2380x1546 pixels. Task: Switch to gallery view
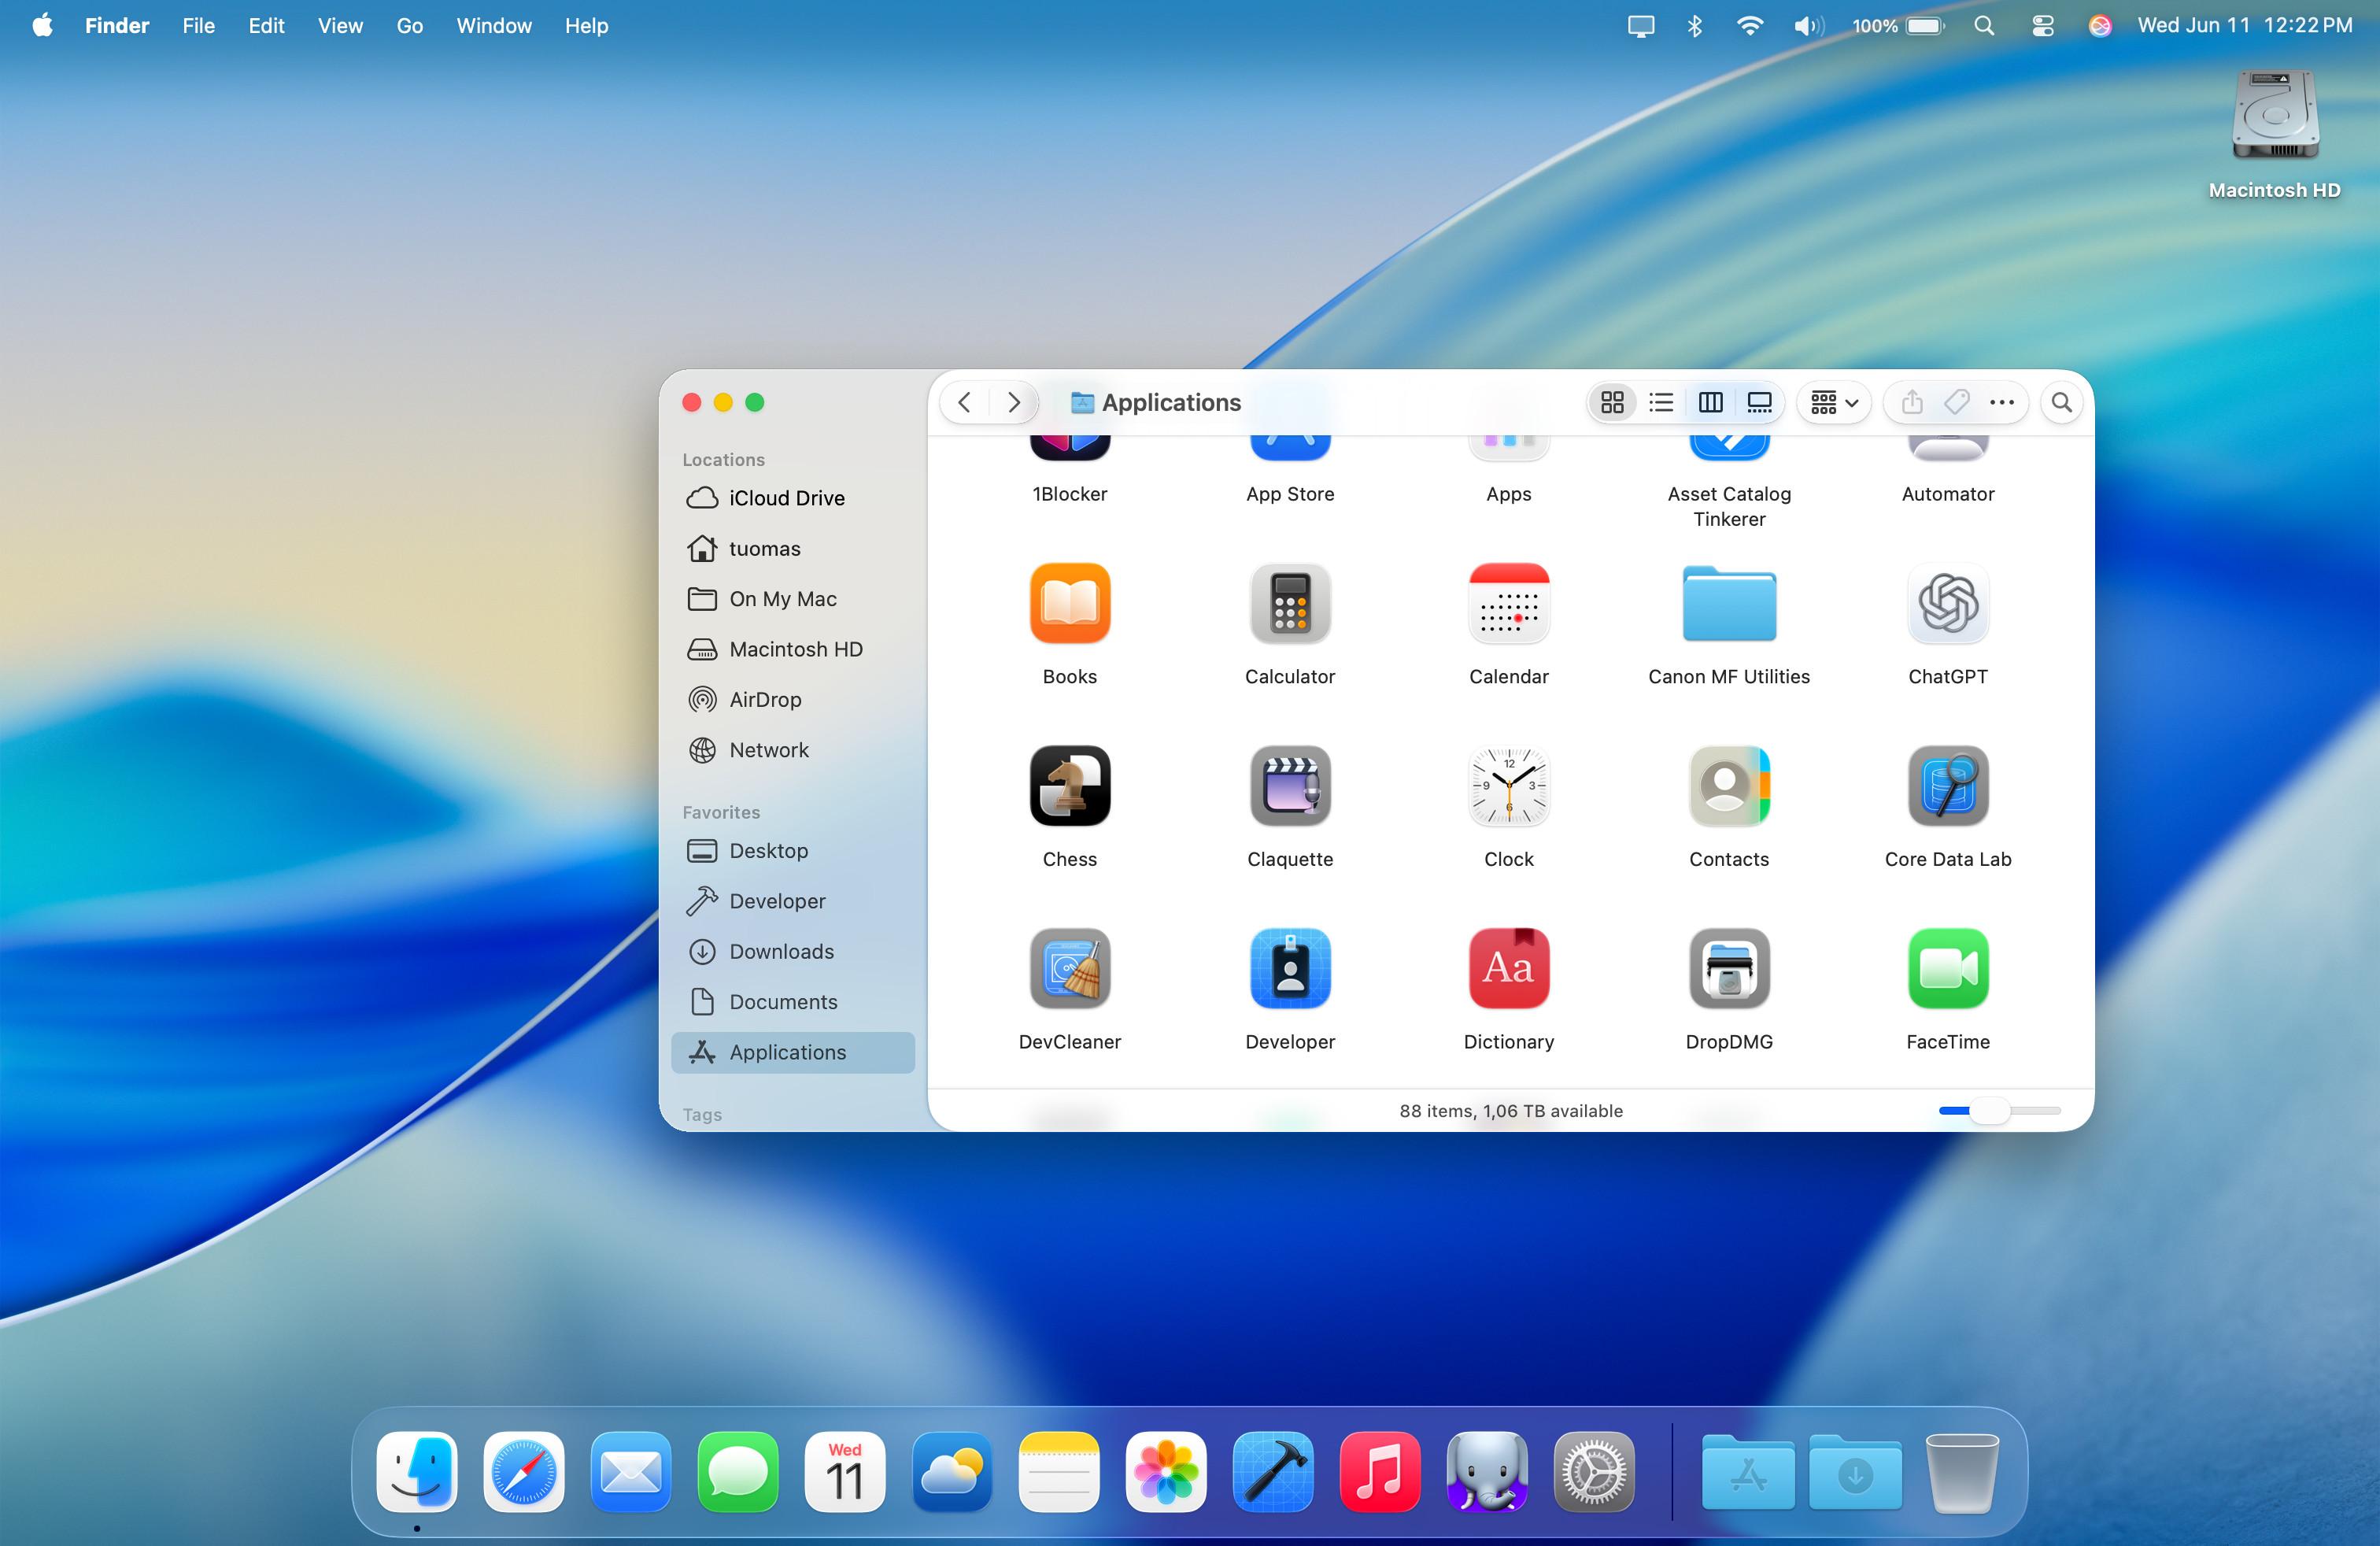[1759, 402]
